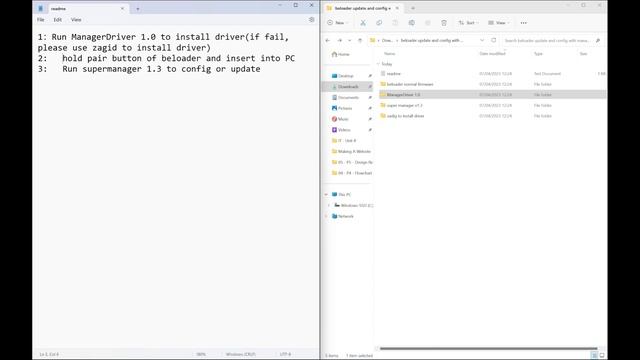The height and width of the screenshot is (360, 640).
Task: Open the Sort dropdown in File Explorer
Action: click(x=469, y=23)
